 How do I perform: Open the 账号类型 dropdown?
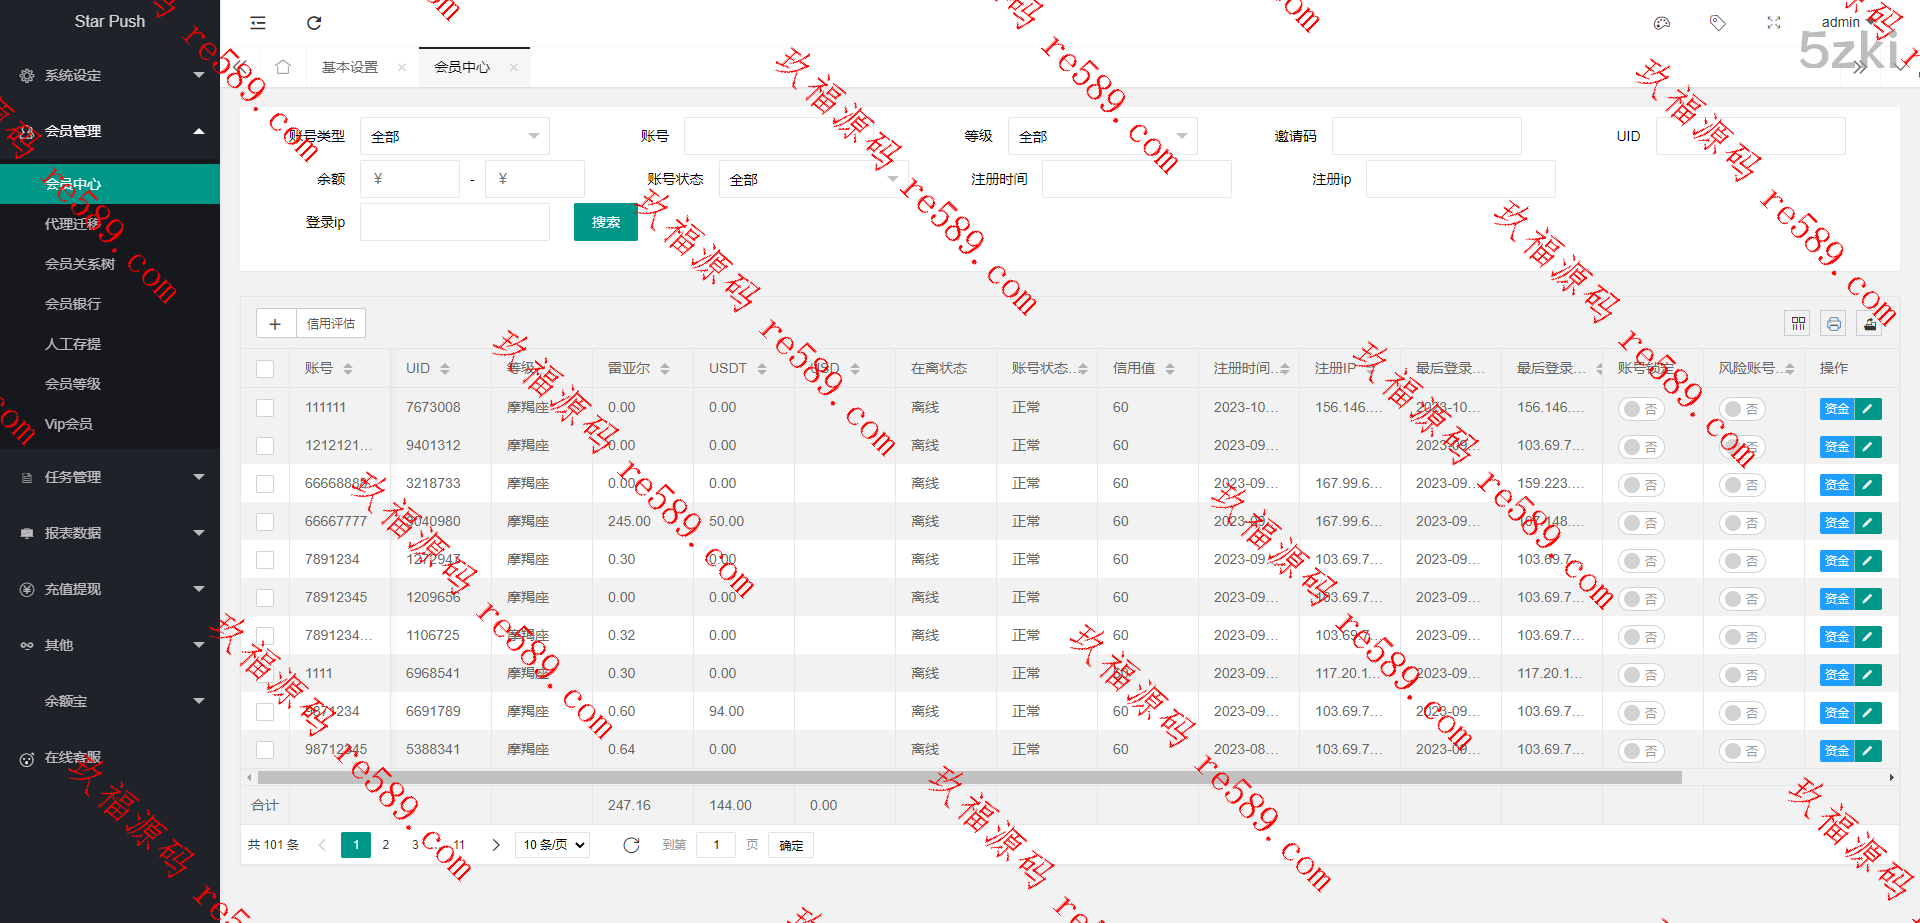[x=454, y=136]
